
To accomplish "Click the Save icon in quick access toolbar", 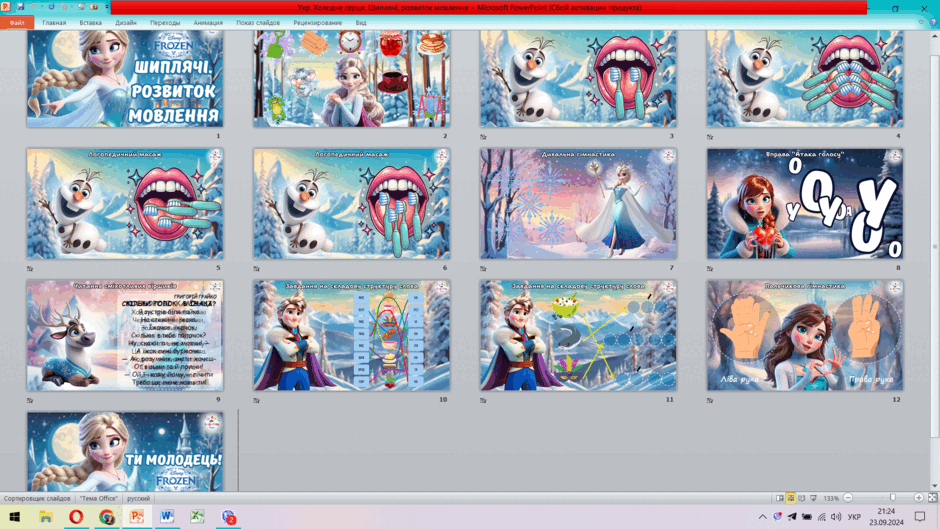I will 20,7.
